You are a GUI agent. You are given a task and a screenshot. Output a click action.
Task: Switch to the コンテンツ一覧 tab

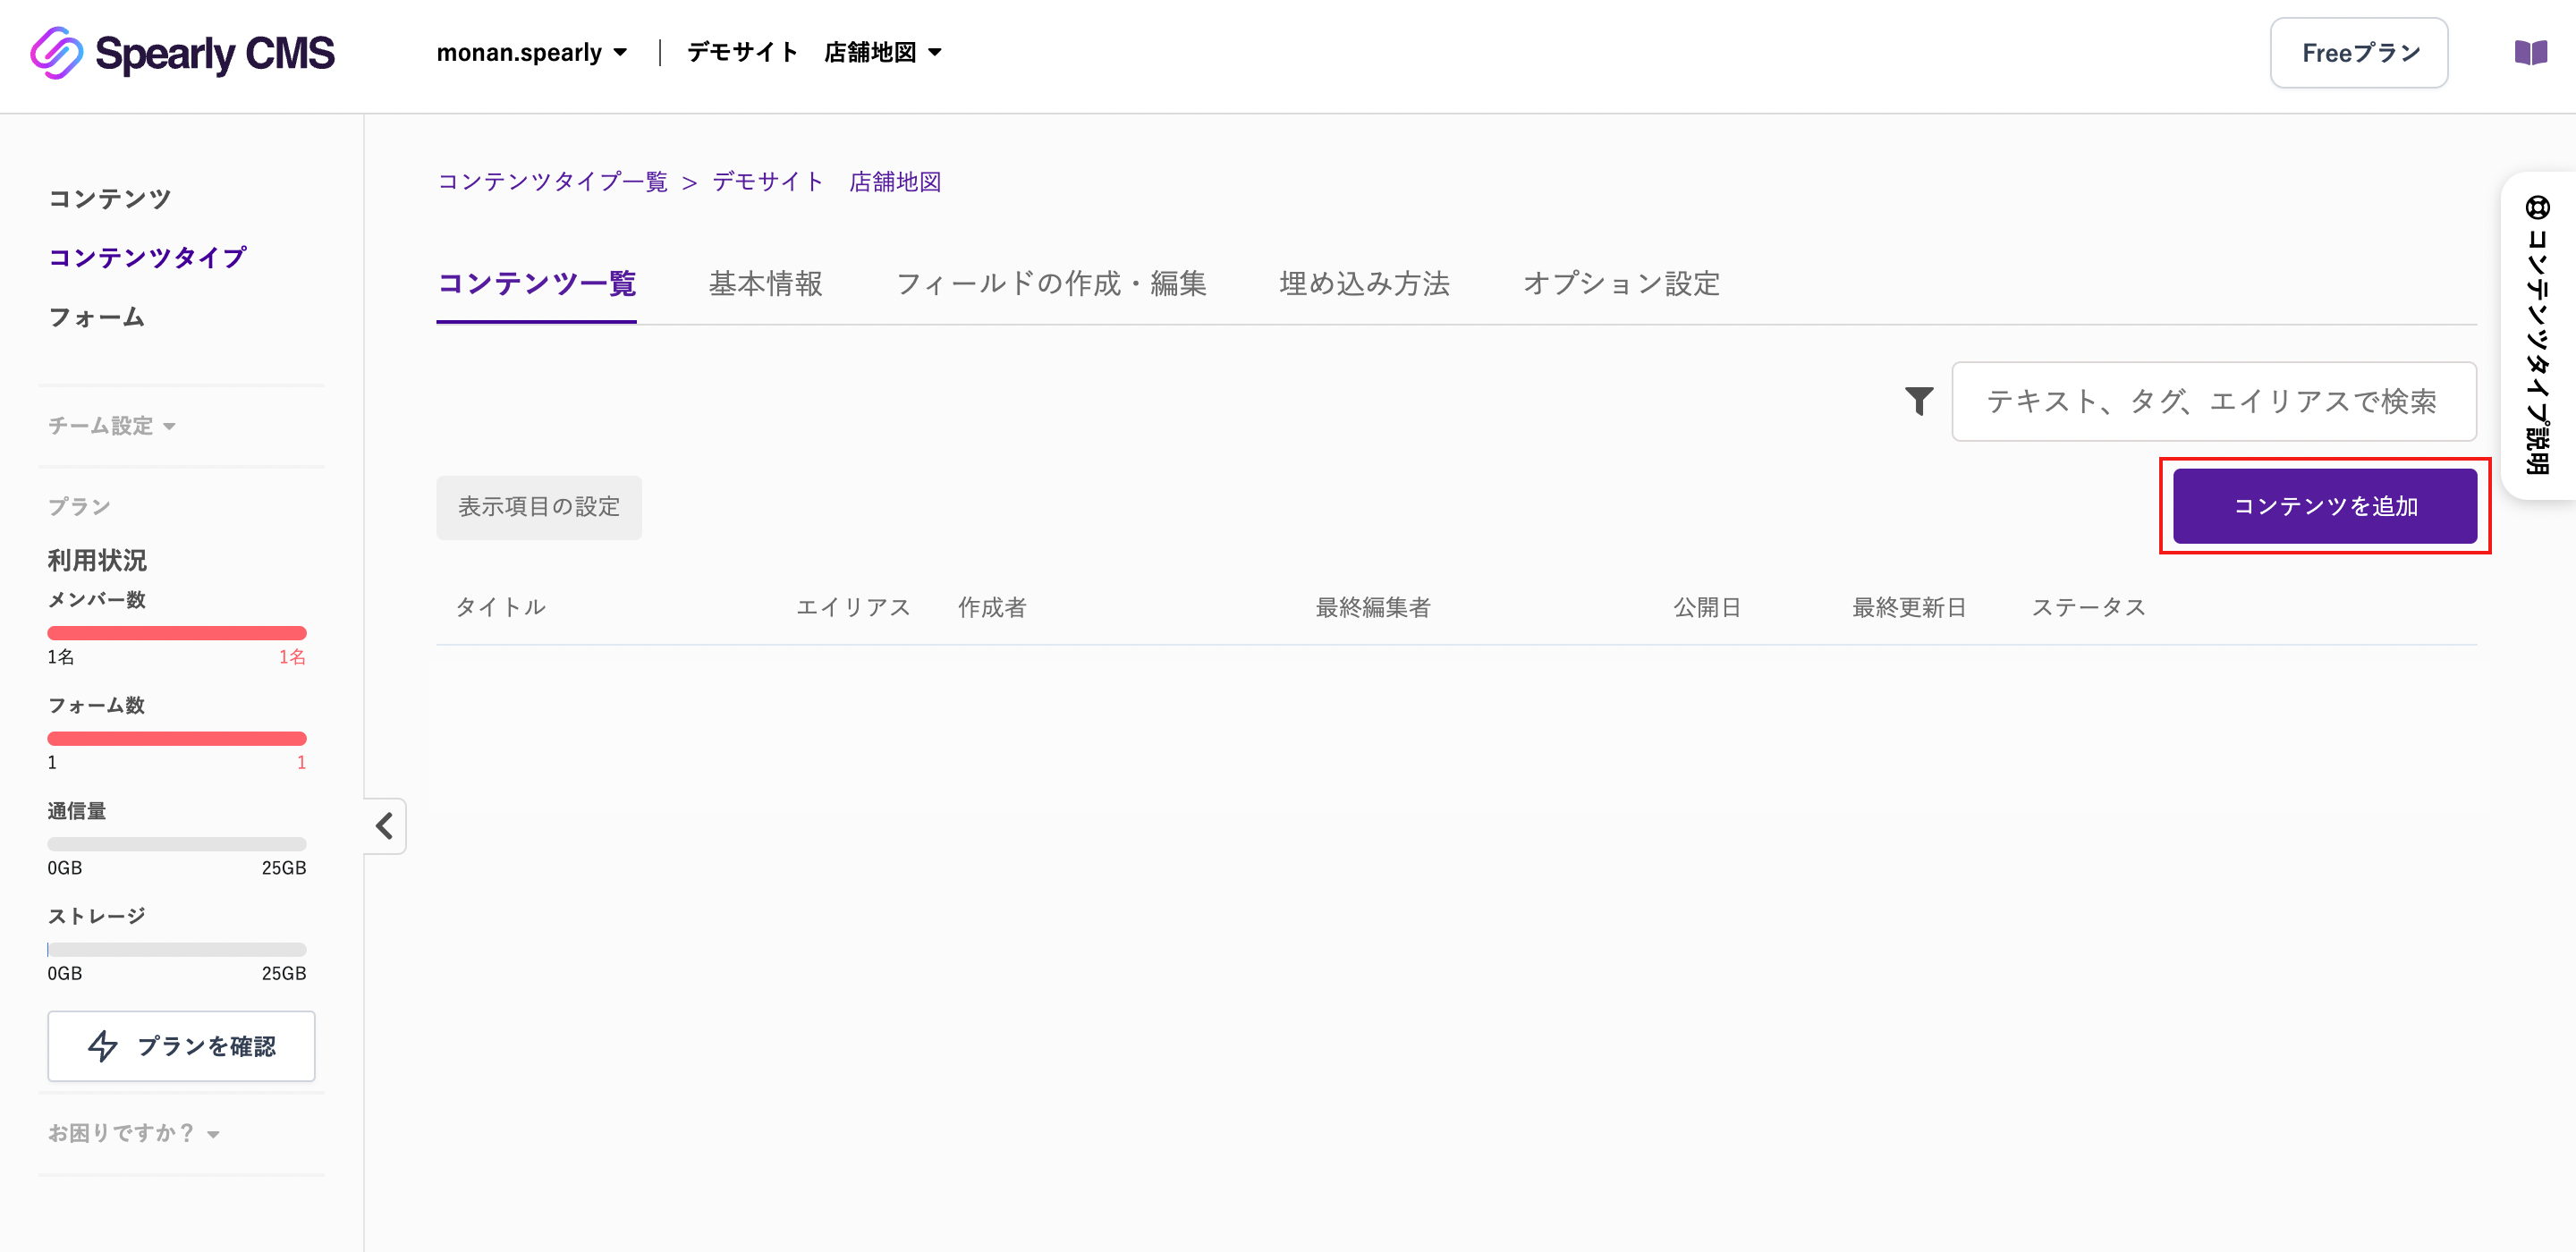click(536, 284)
